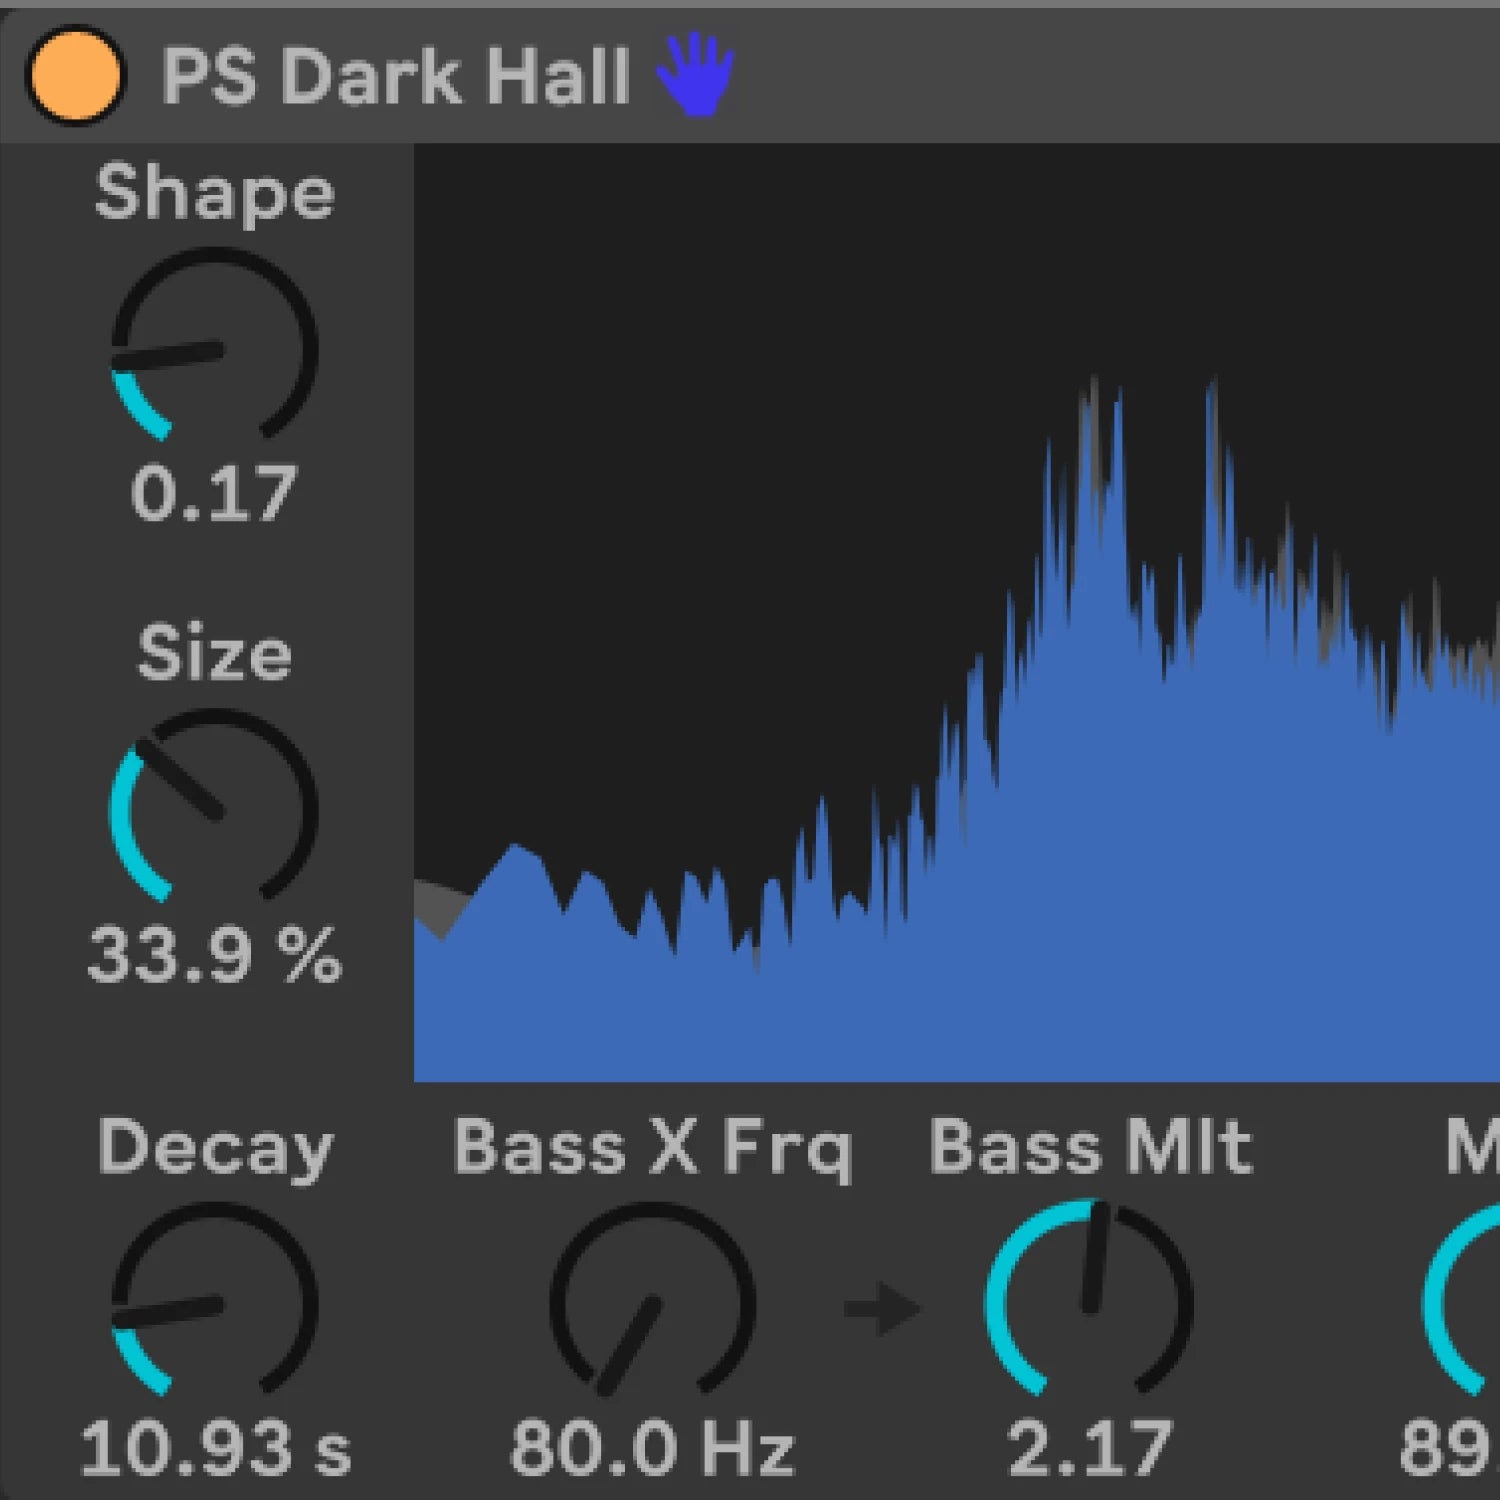Click the arrow icon before Bass Mlt
1500x1500 pixels.
tap(881, 1308)
